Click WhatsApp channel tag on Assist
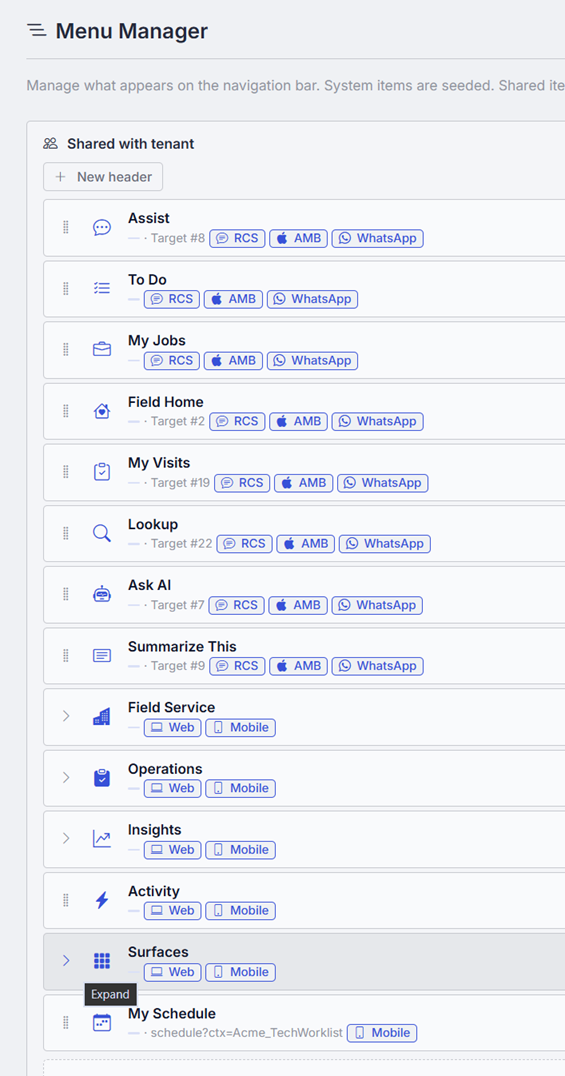Viewport: 565px width, 1076px height. click(x=378, y=238)
